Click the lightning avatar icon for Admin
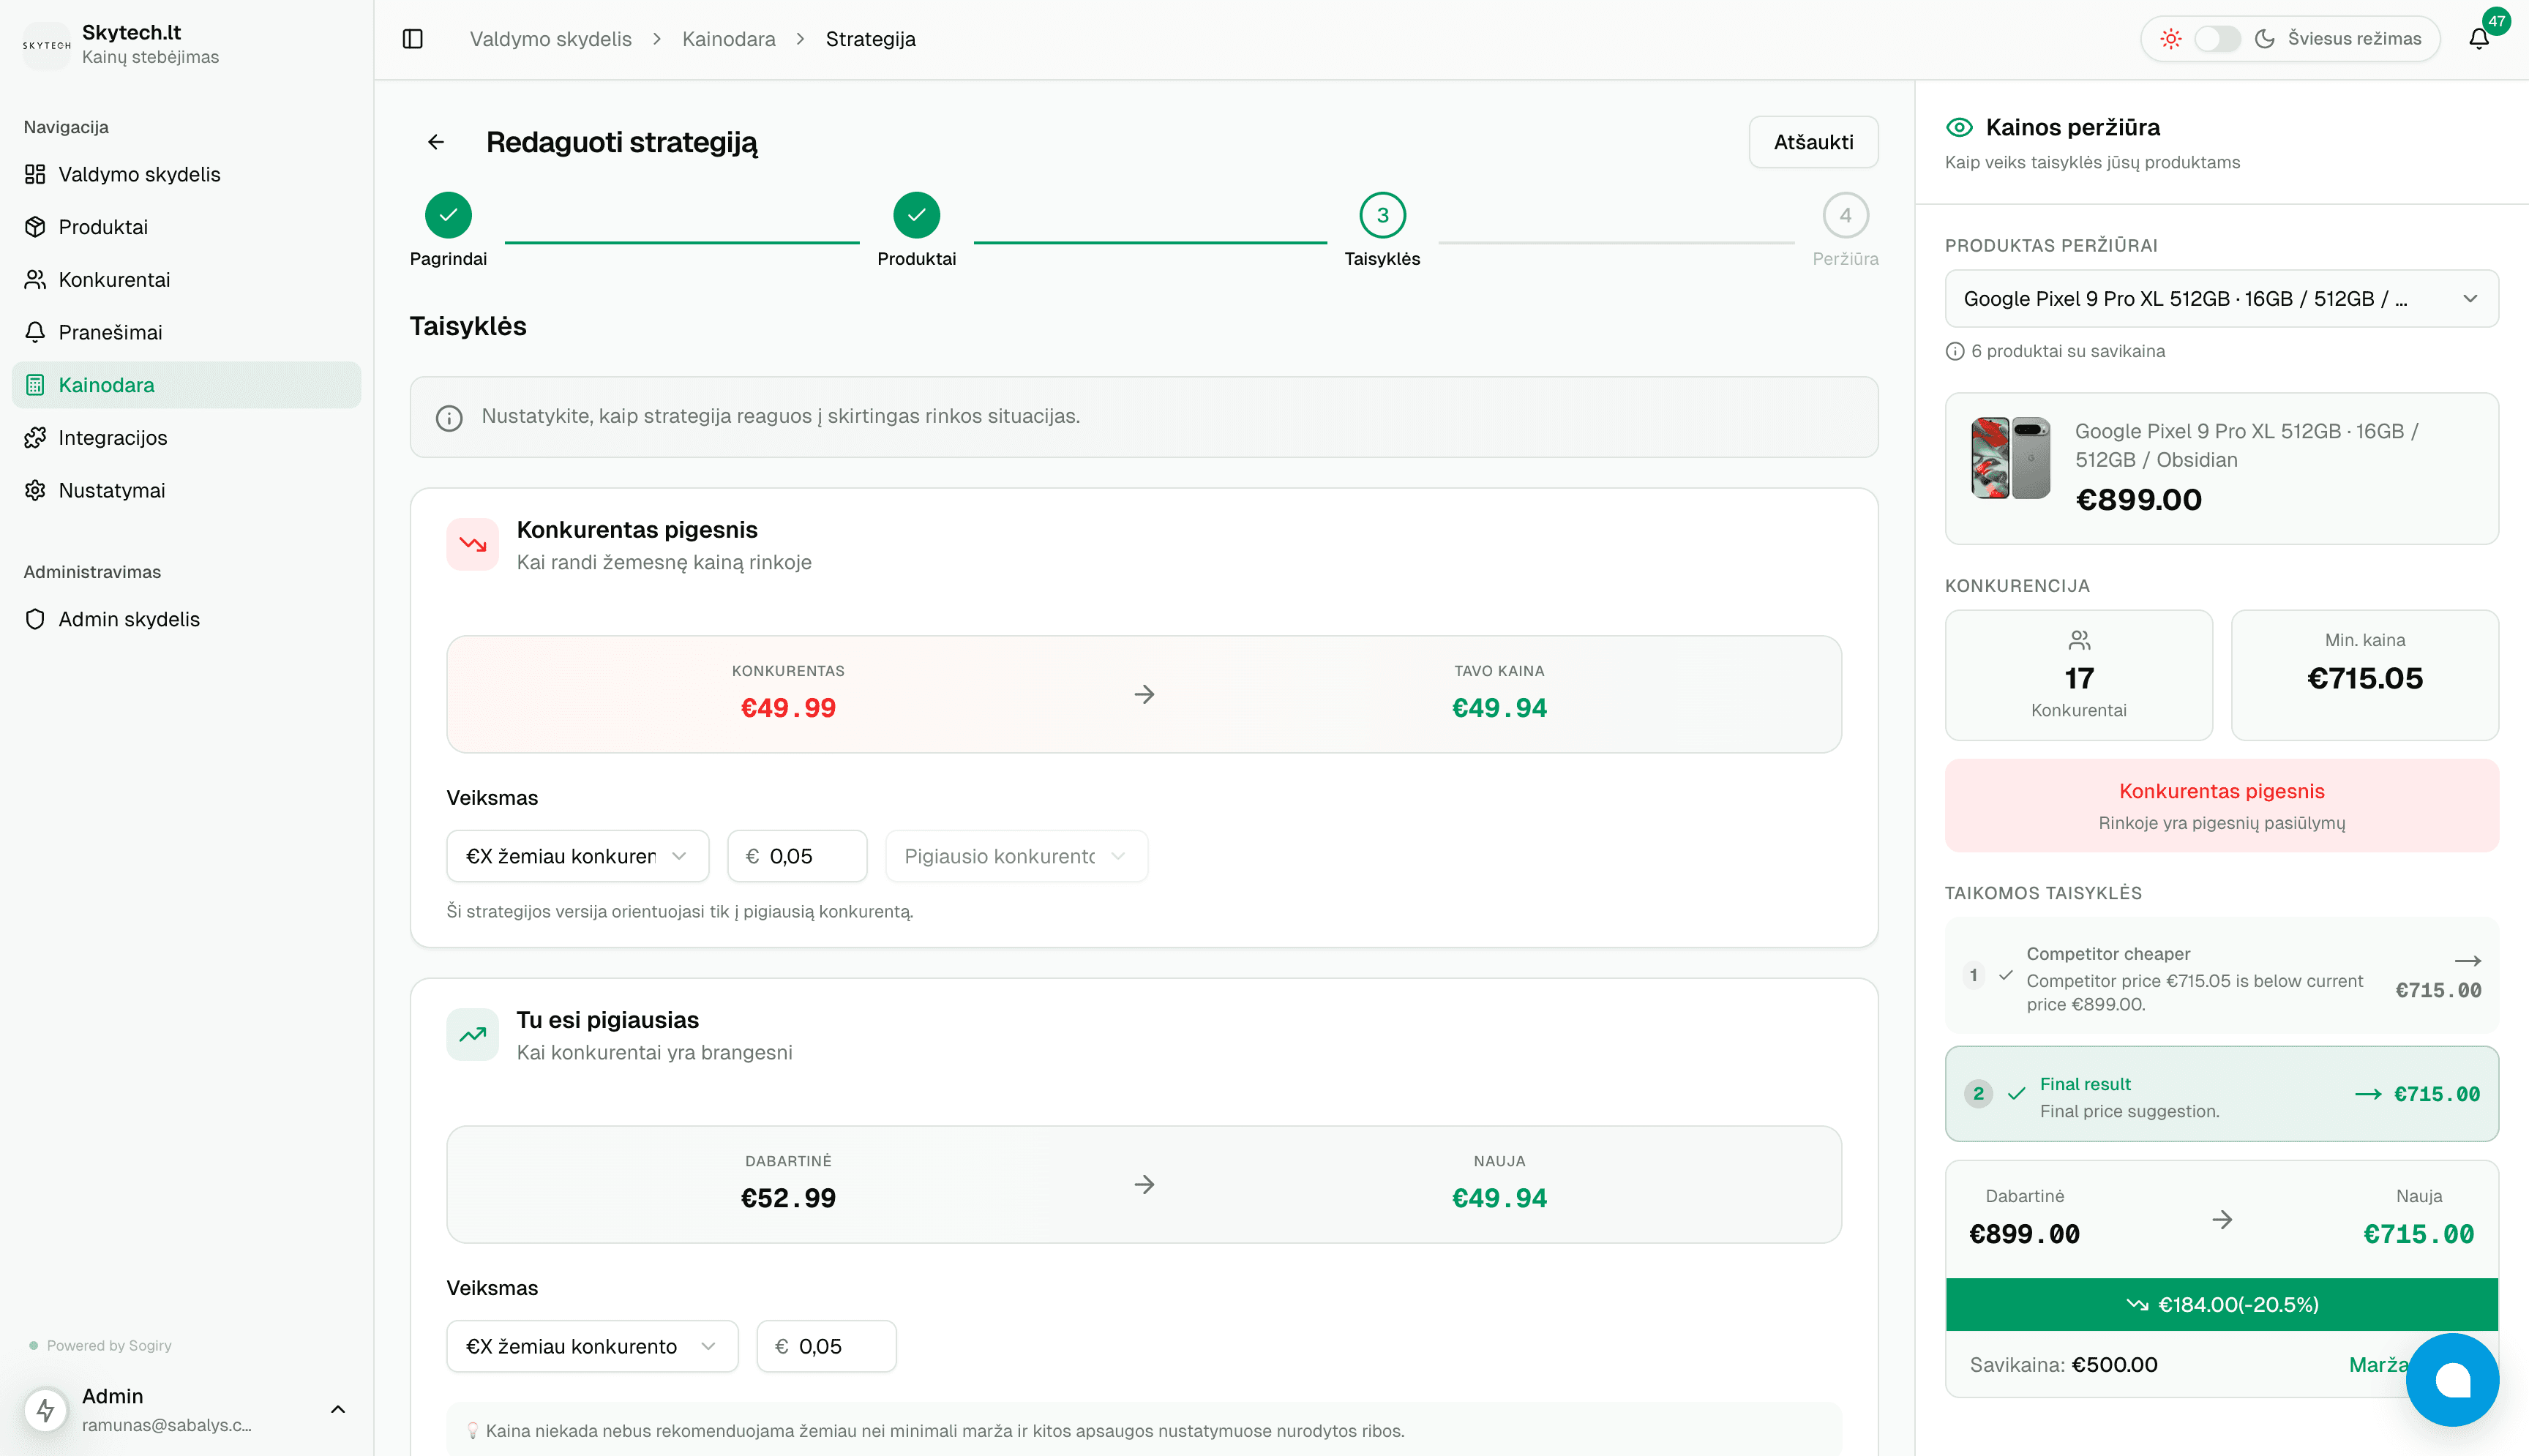 point(46,1409)
